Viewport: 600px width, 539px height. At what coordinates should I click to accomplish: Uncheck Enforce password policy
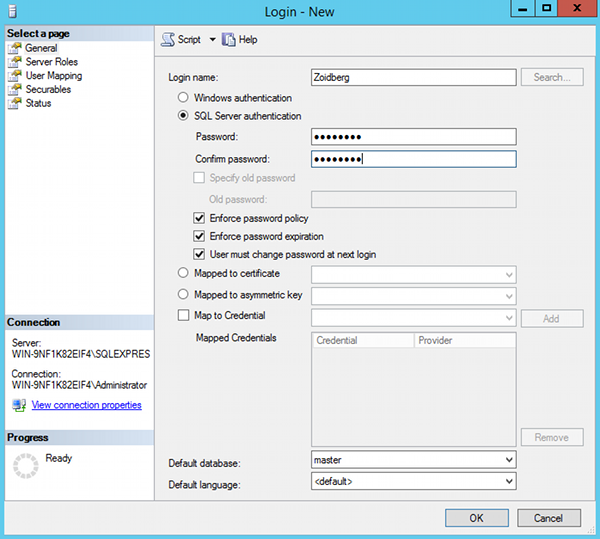[x=199, y=218]
